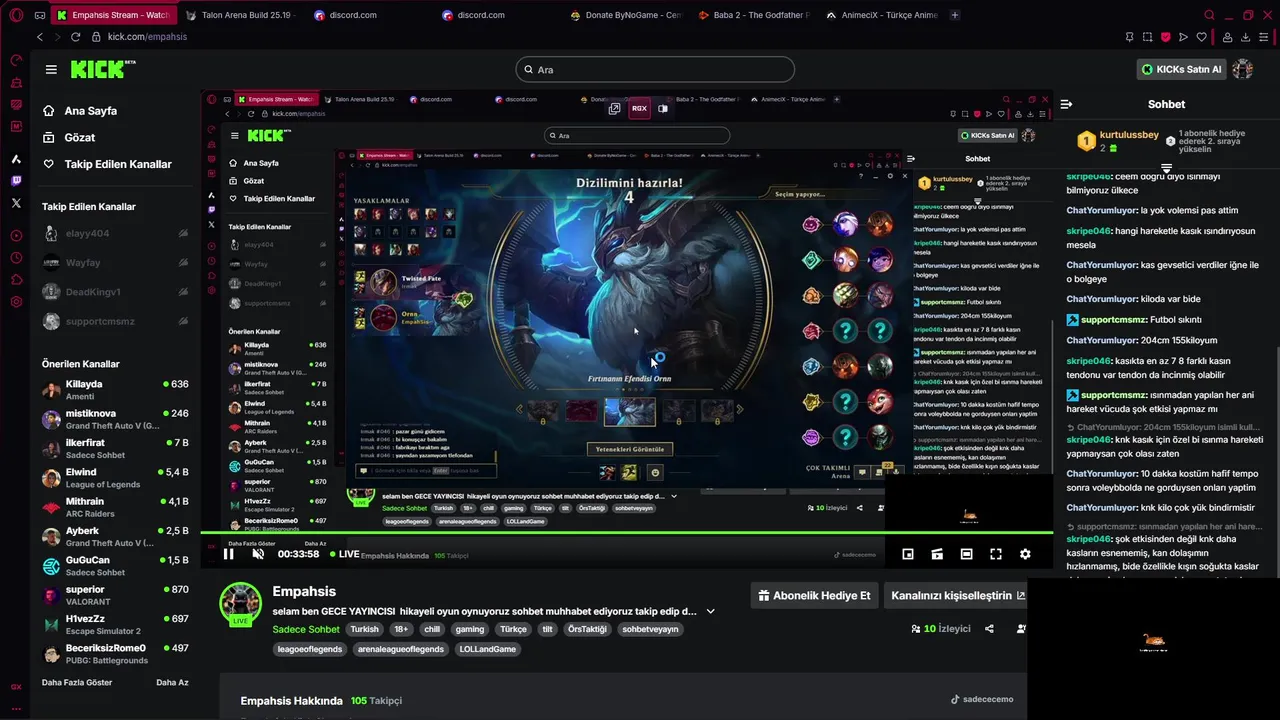This screenshot has width=1280, height=720.
Task: Show more recommended channels with Daha Fazla Göster
Action: click(x=77, y=682)
